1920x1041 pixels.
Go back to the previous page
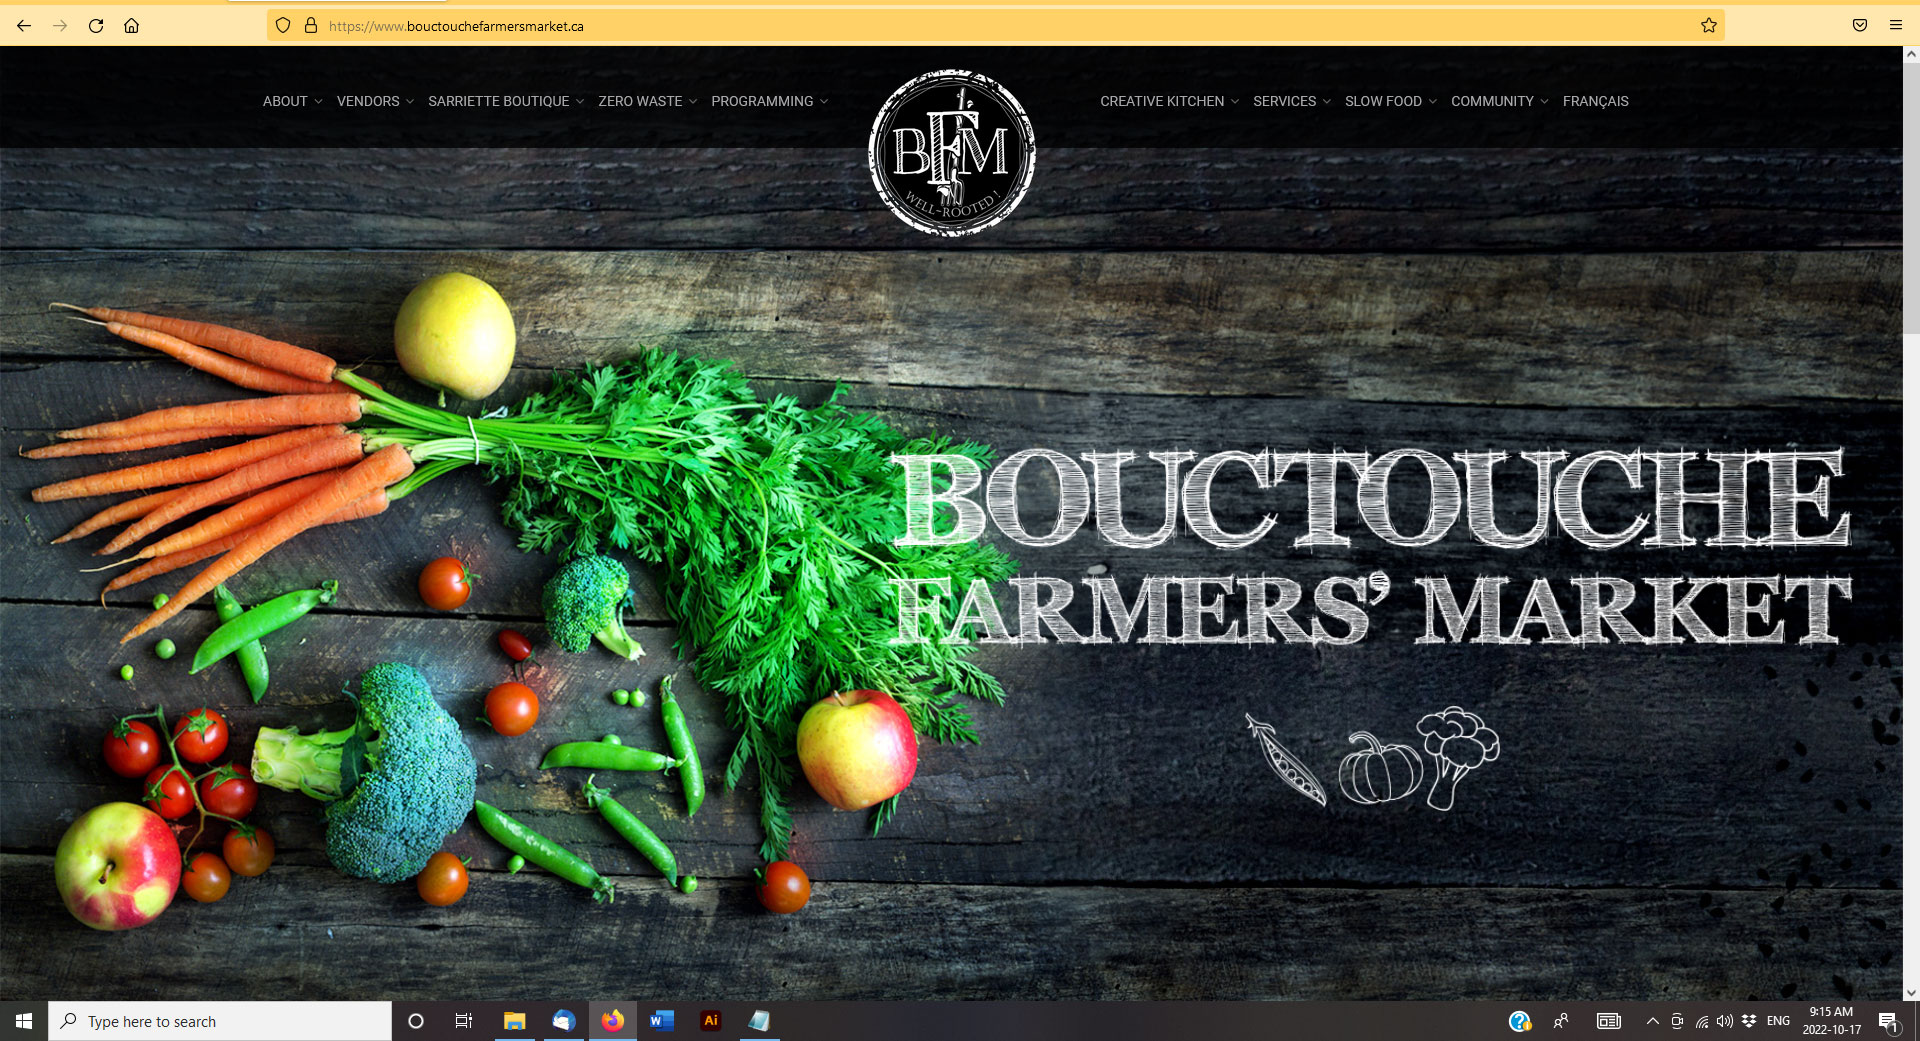click(24, 26)
